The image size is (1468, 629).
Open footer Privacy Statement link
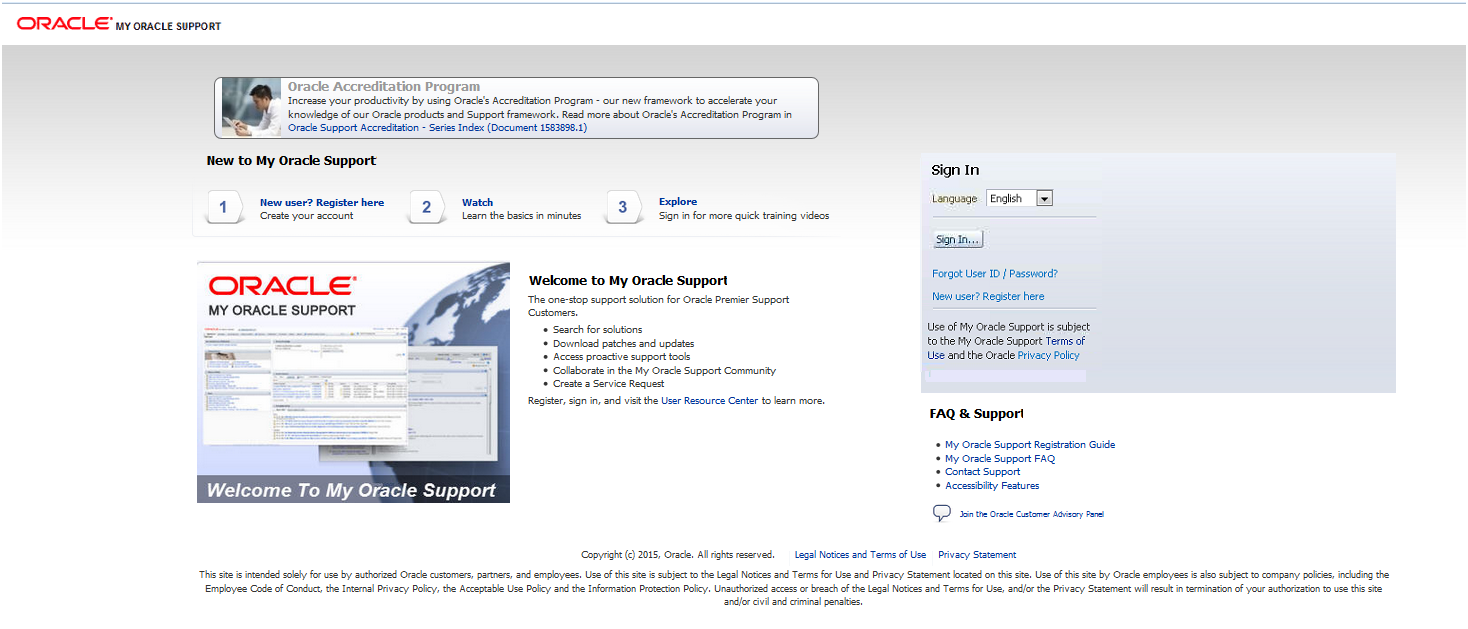point(977,554)
